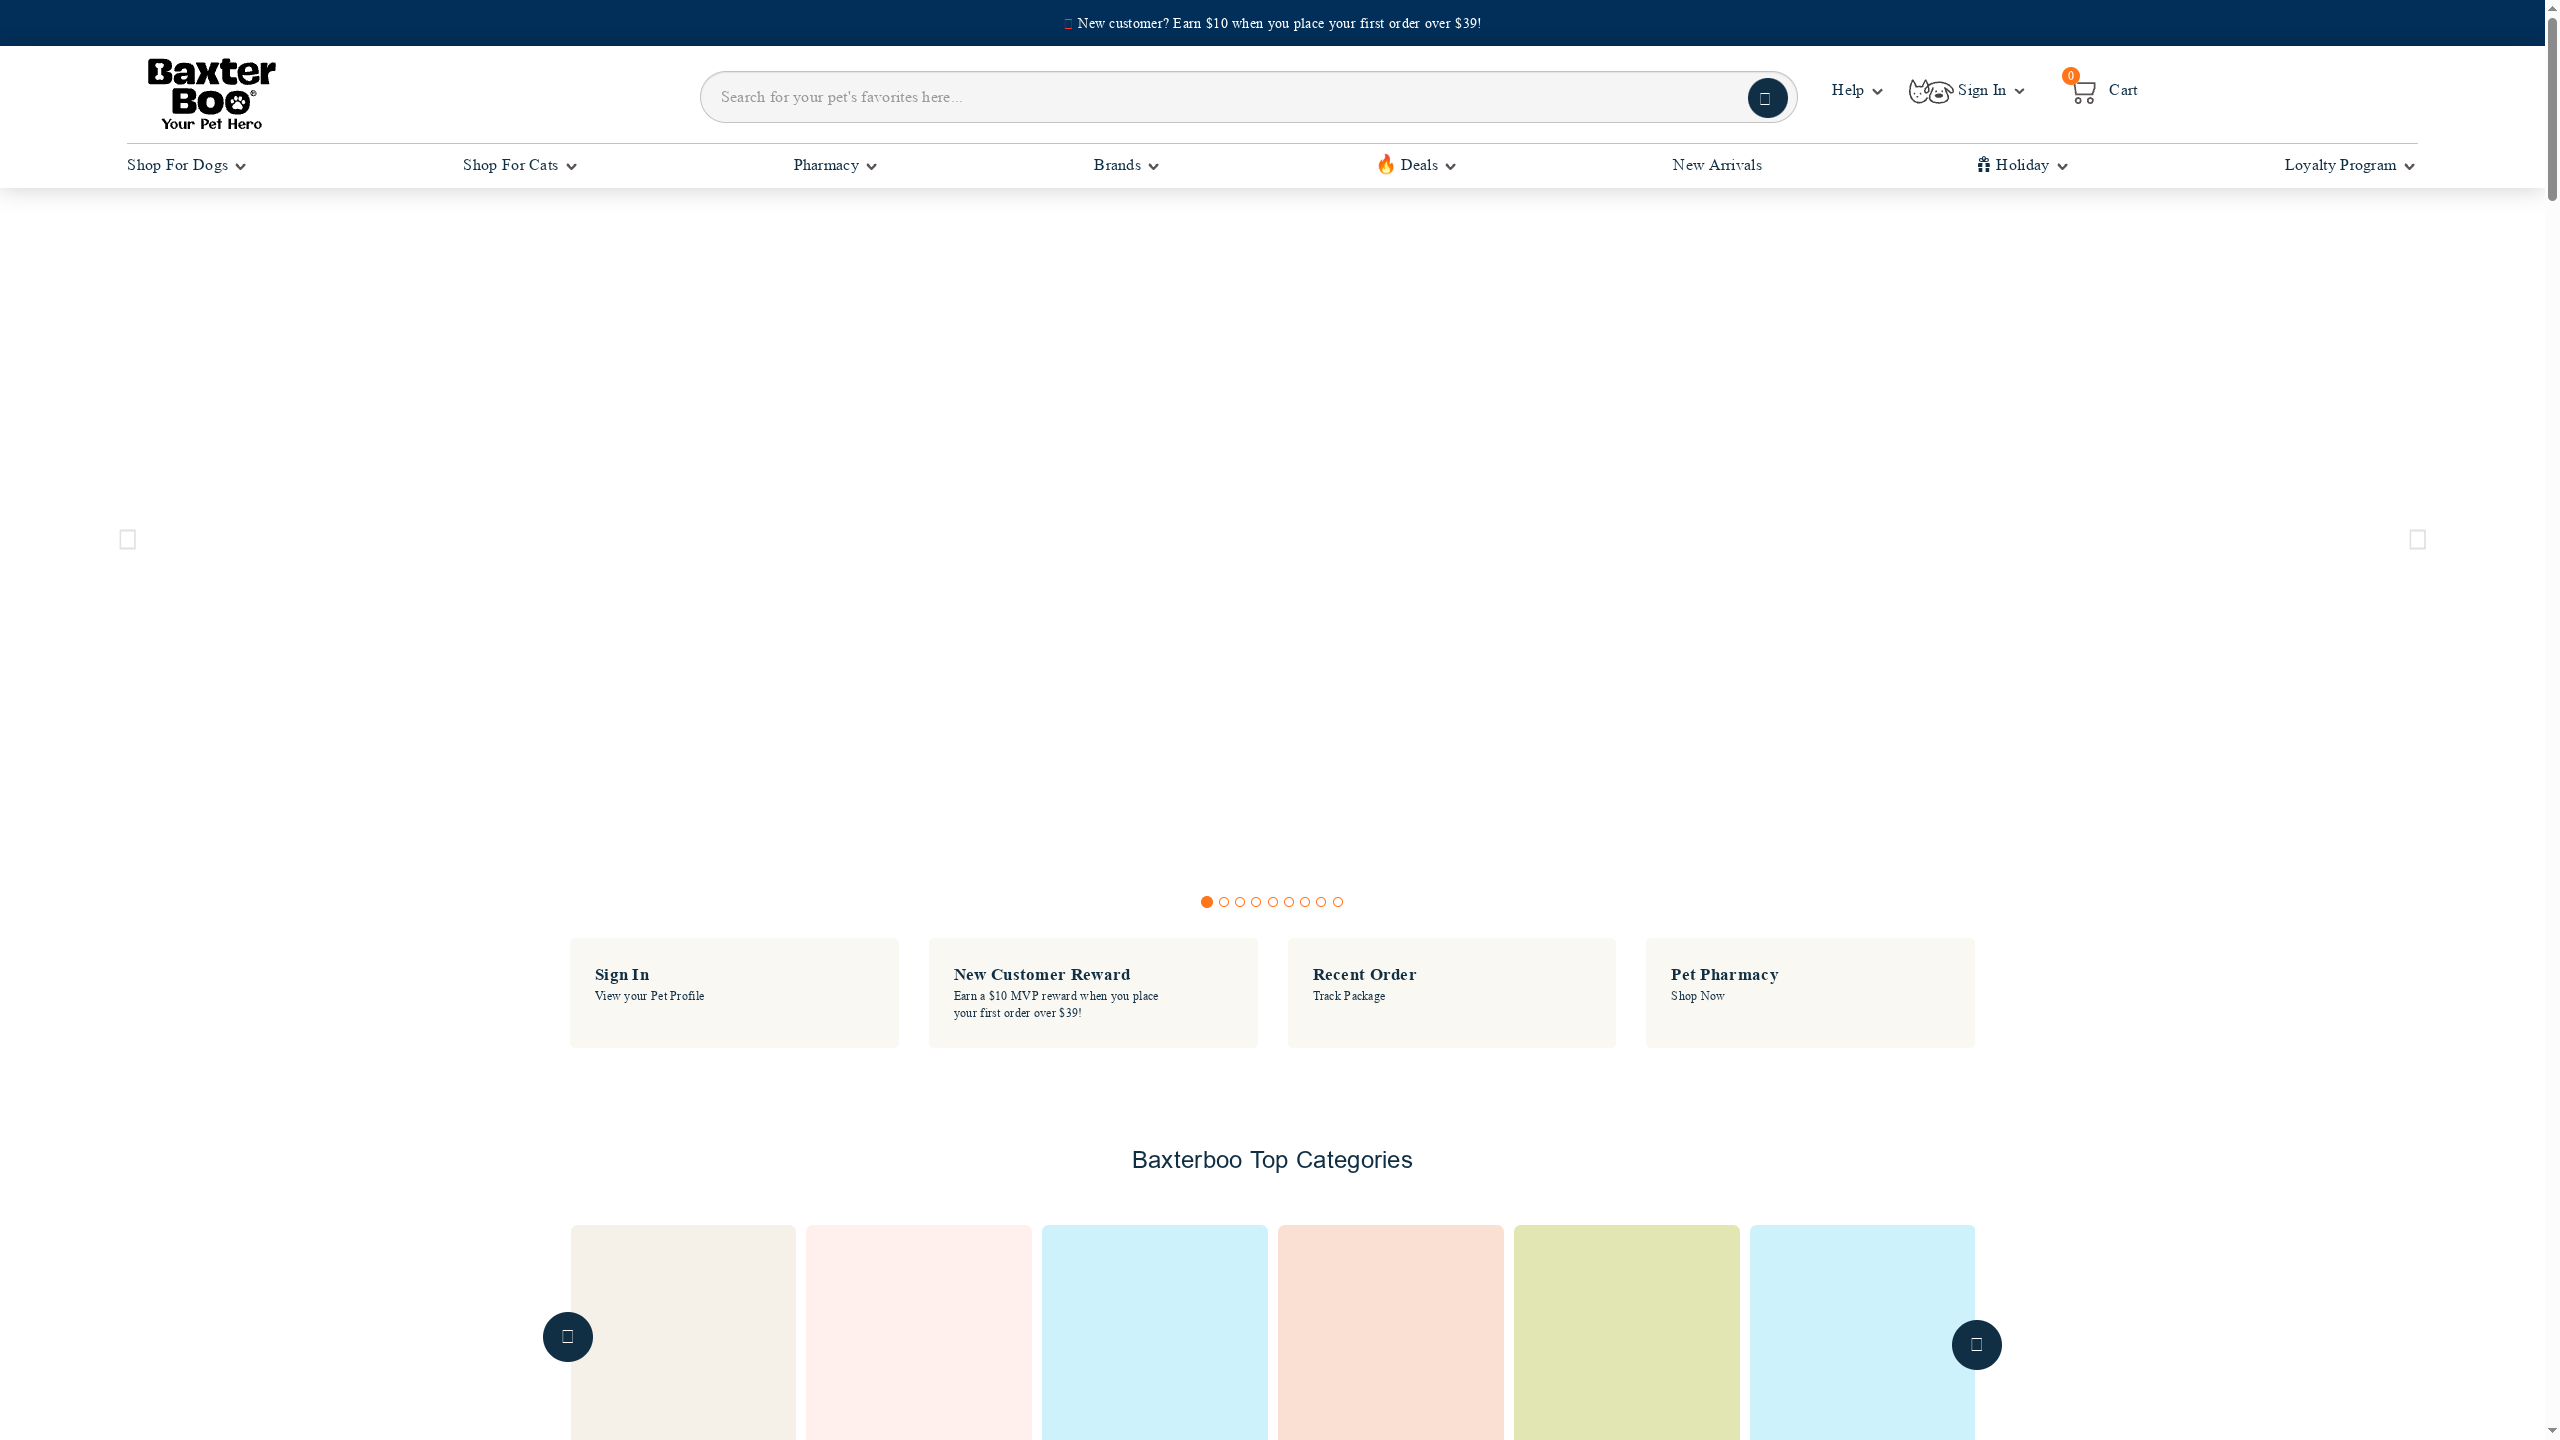Click the search magnifier icon
Image resolution: width=2560 pixels, height=1440 pixels.
click(1767, 97)
